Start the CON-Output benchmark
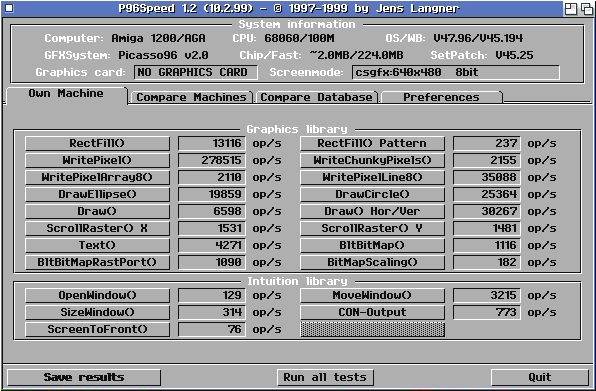The width and height of the screenshot is (596, 391). tap(372, 312)
